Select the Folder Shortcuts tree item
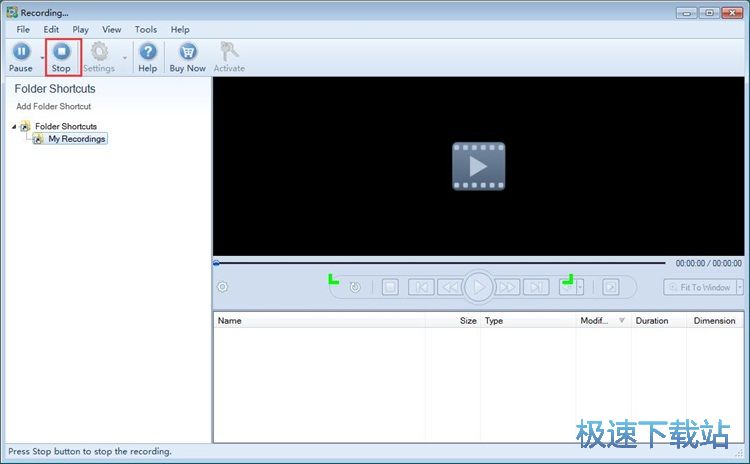 [66, 126]
